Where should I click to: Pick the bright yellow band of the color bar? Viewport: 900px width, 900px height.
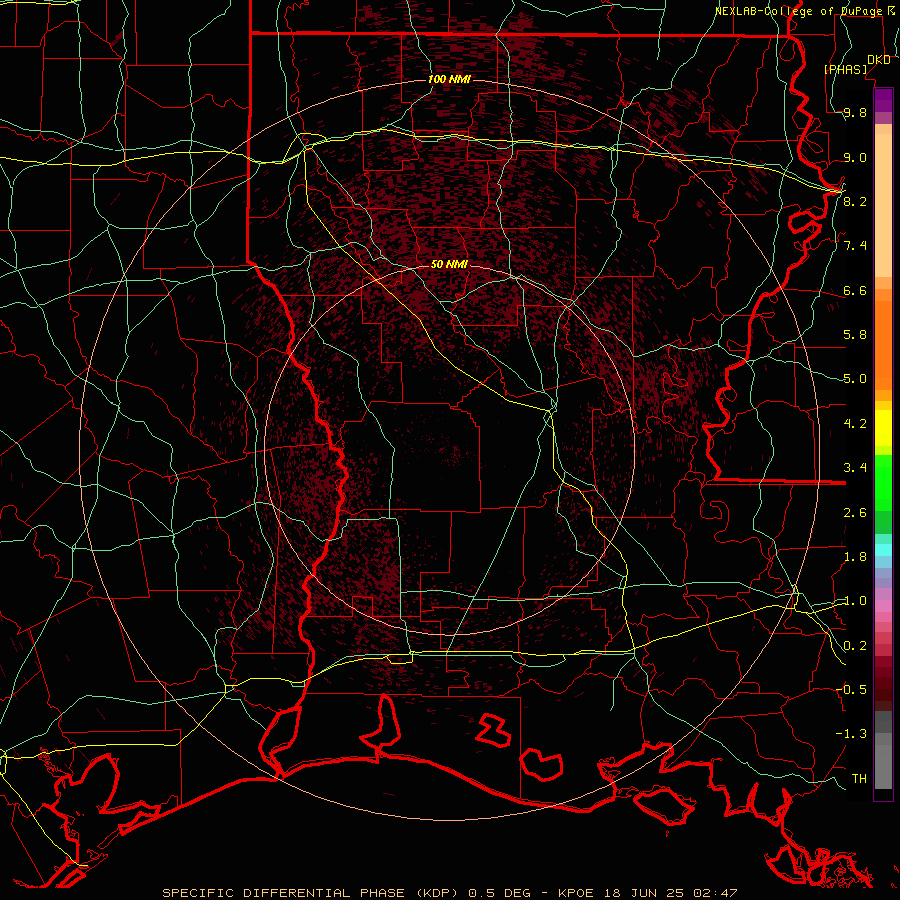(883, 428)
